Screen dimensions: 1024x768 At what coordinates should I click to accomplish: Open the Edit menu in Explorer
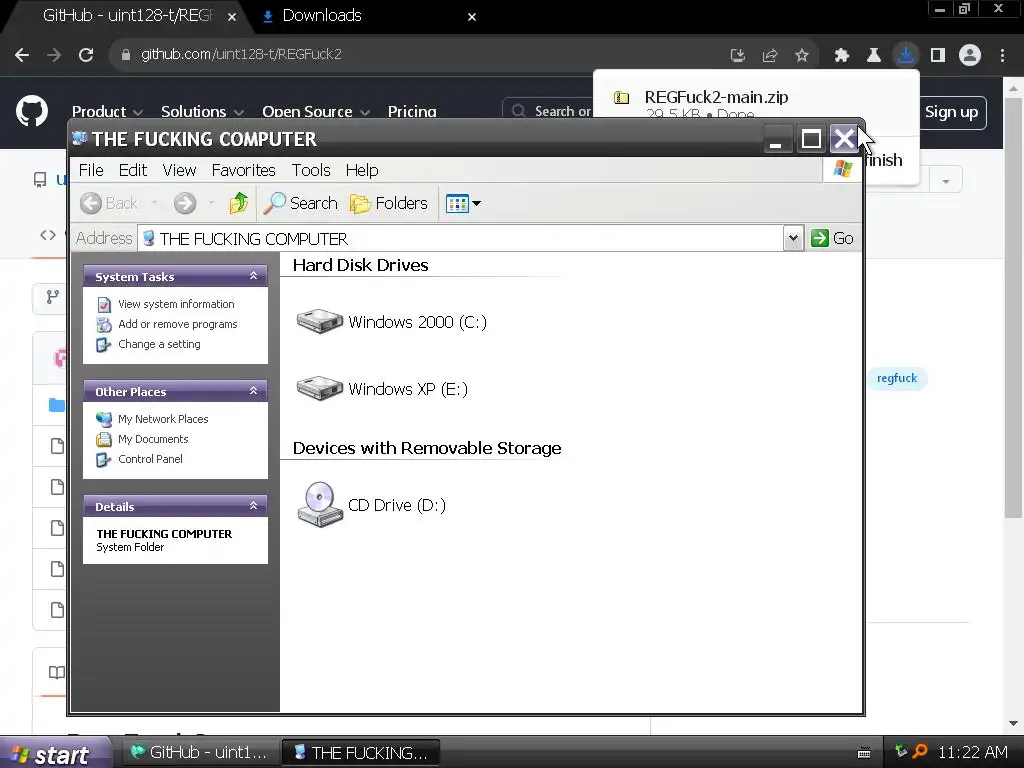(x=133, y=170)
